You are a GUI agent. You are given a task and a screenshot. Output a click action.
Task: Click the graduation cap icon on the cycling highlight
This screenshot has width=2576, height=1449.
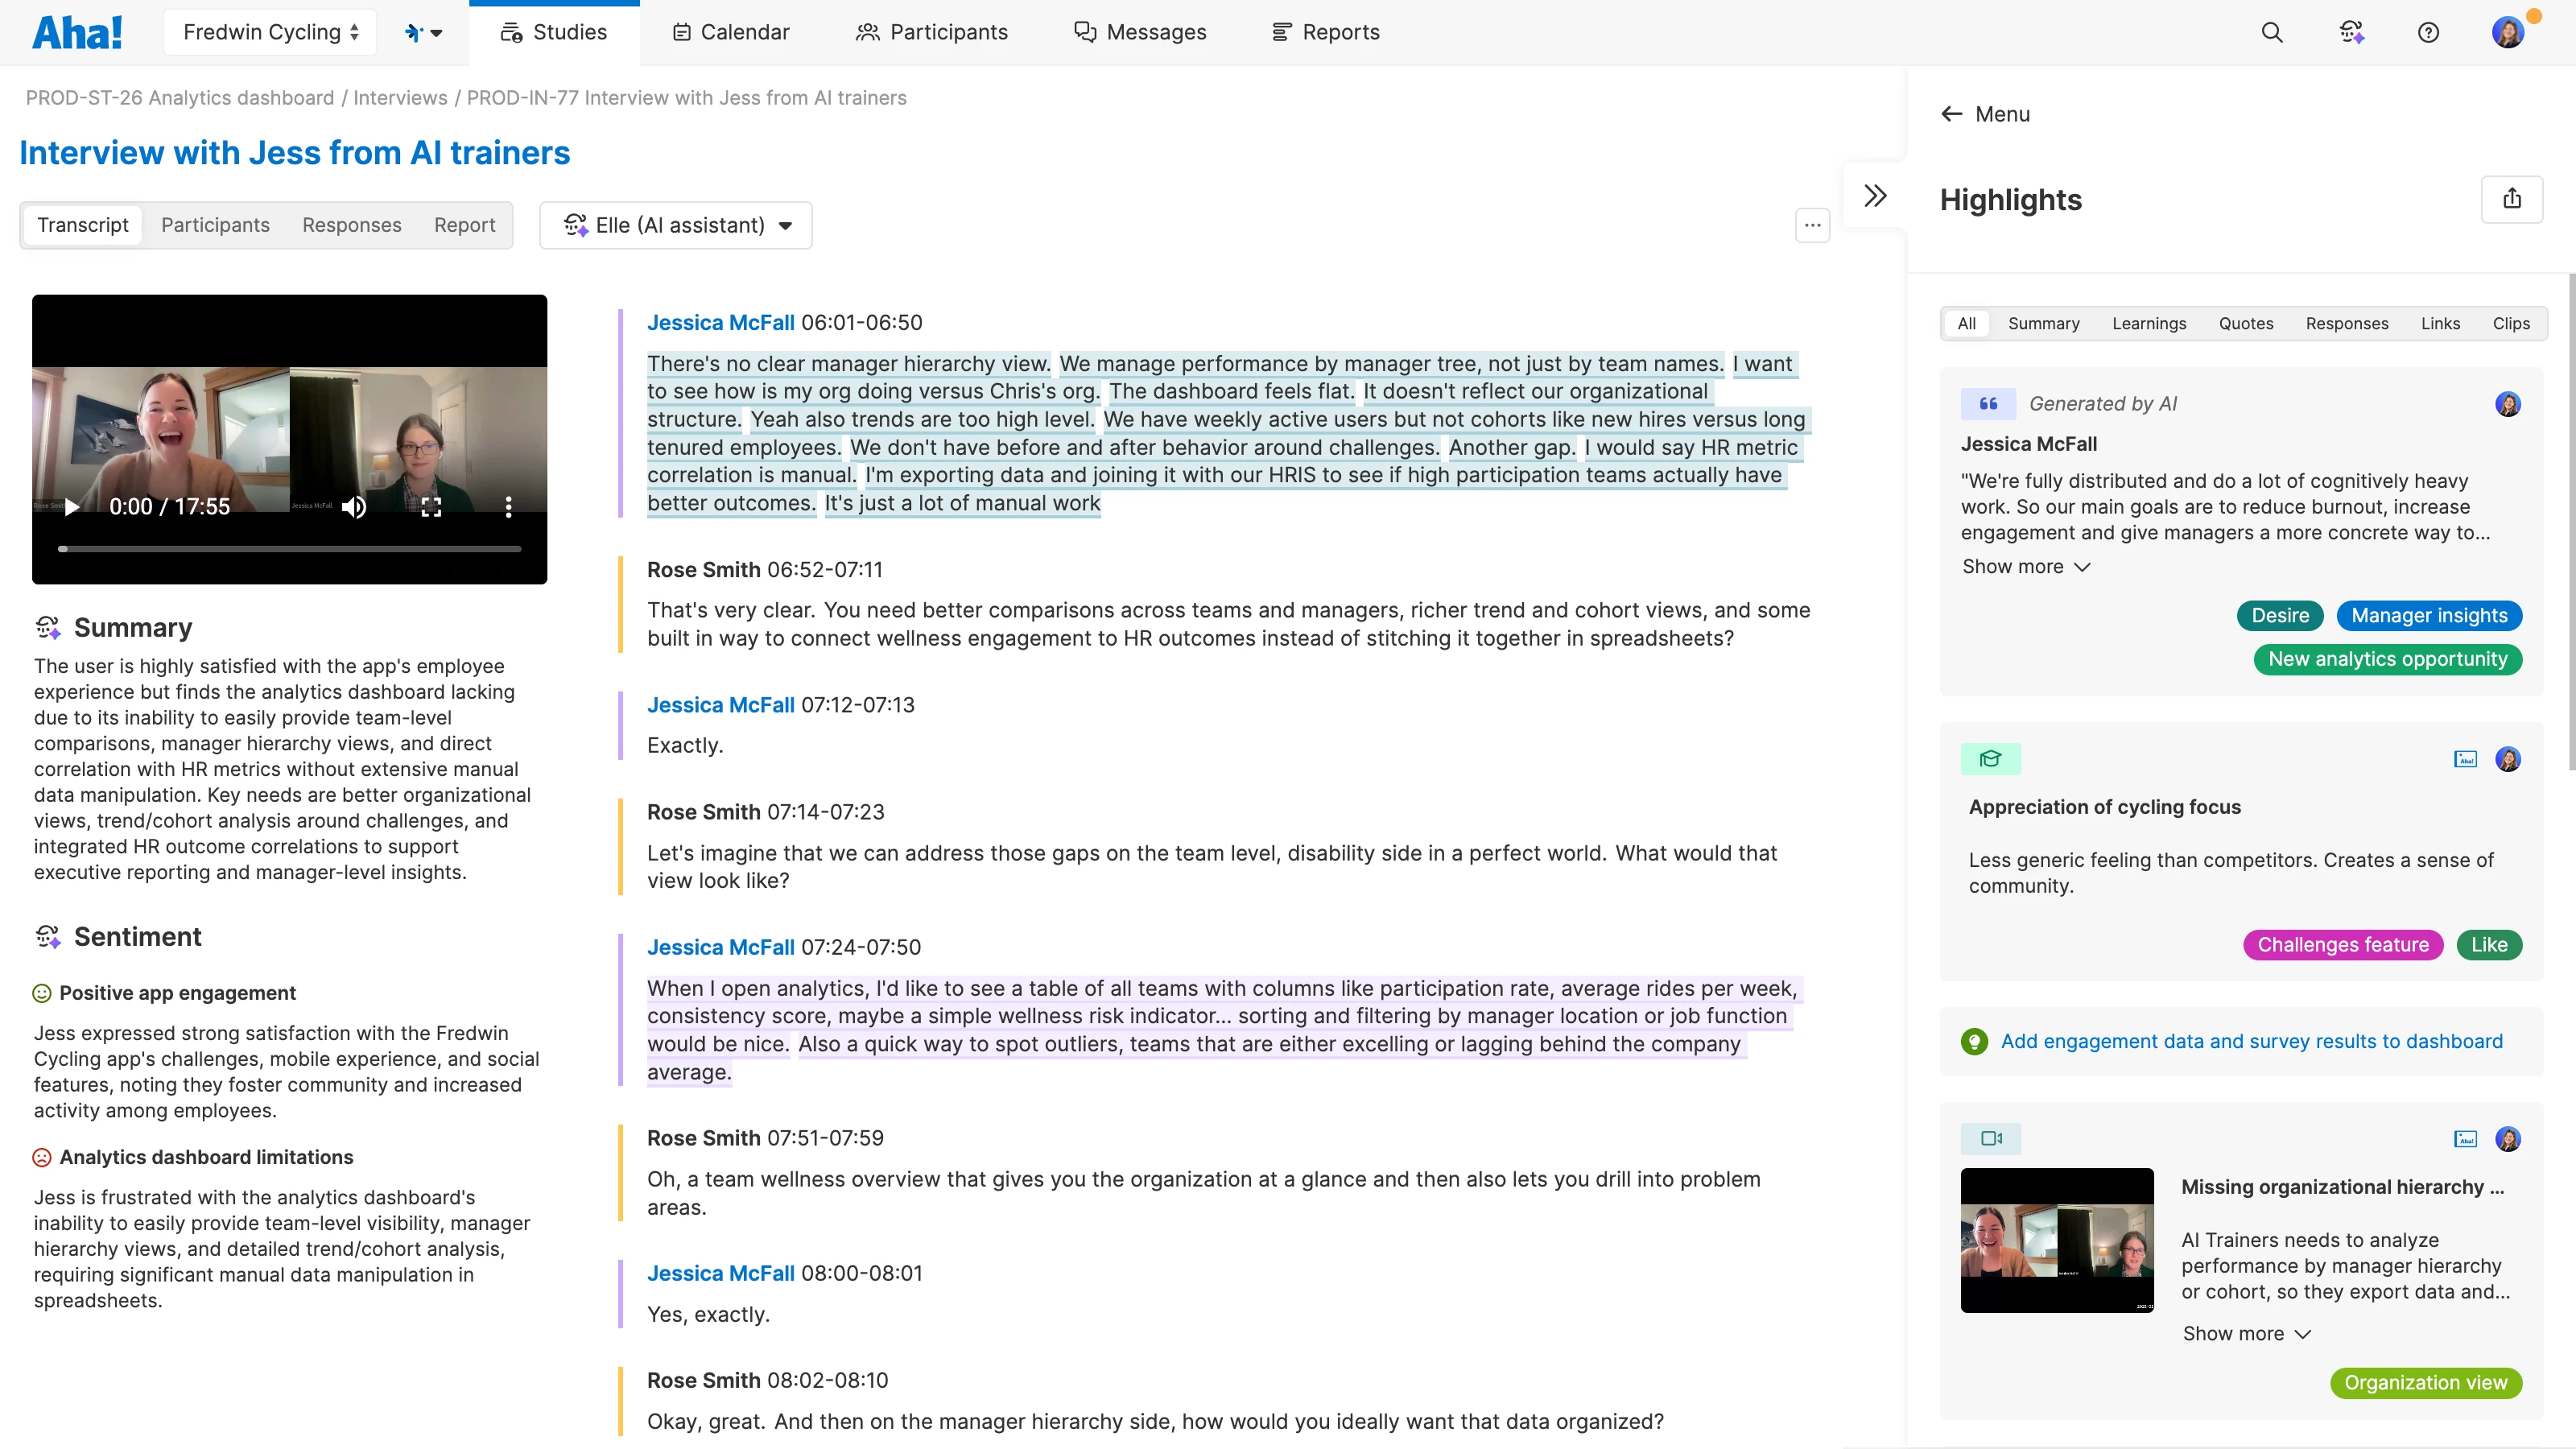tap(1990, 758)
